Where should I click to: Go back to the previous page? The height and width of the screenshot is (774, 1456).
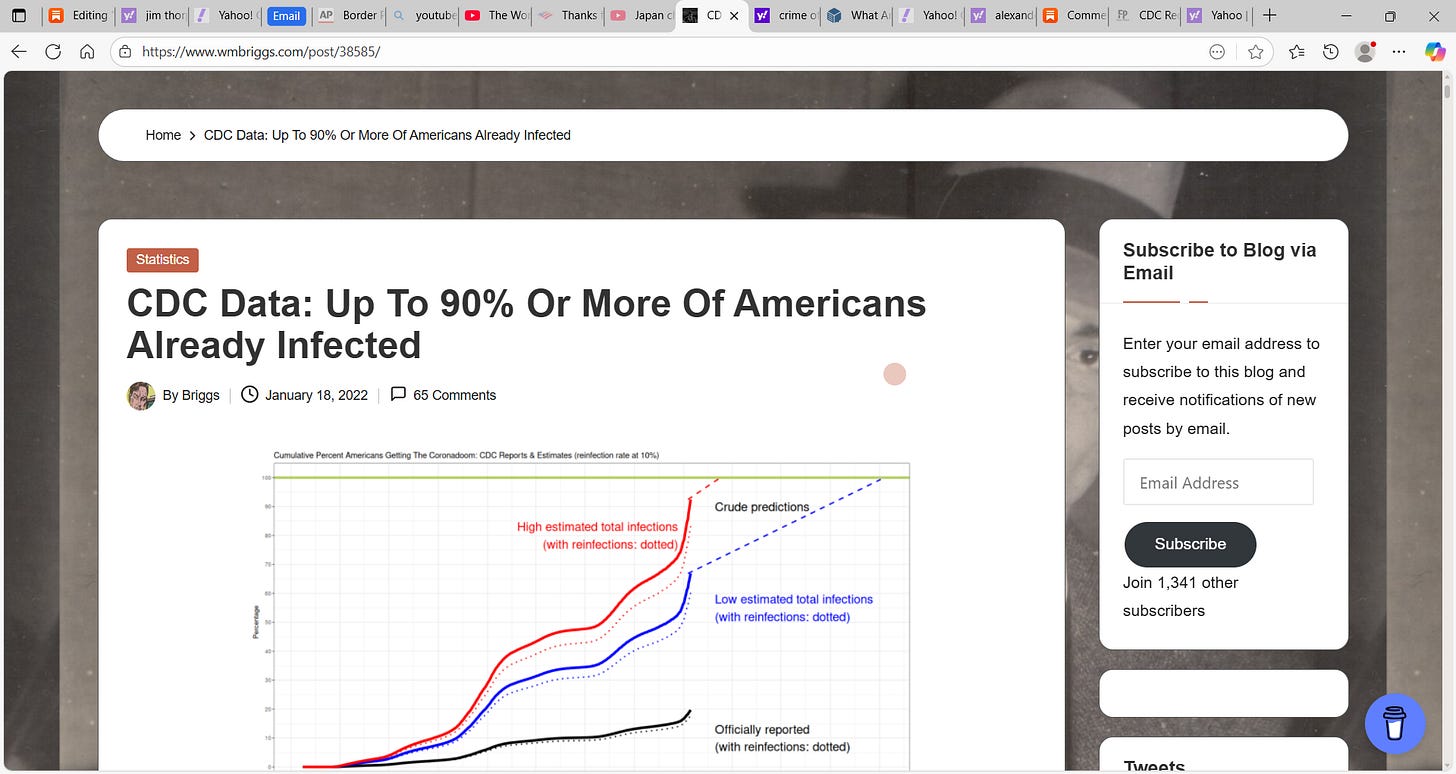(x=19, y=52)
